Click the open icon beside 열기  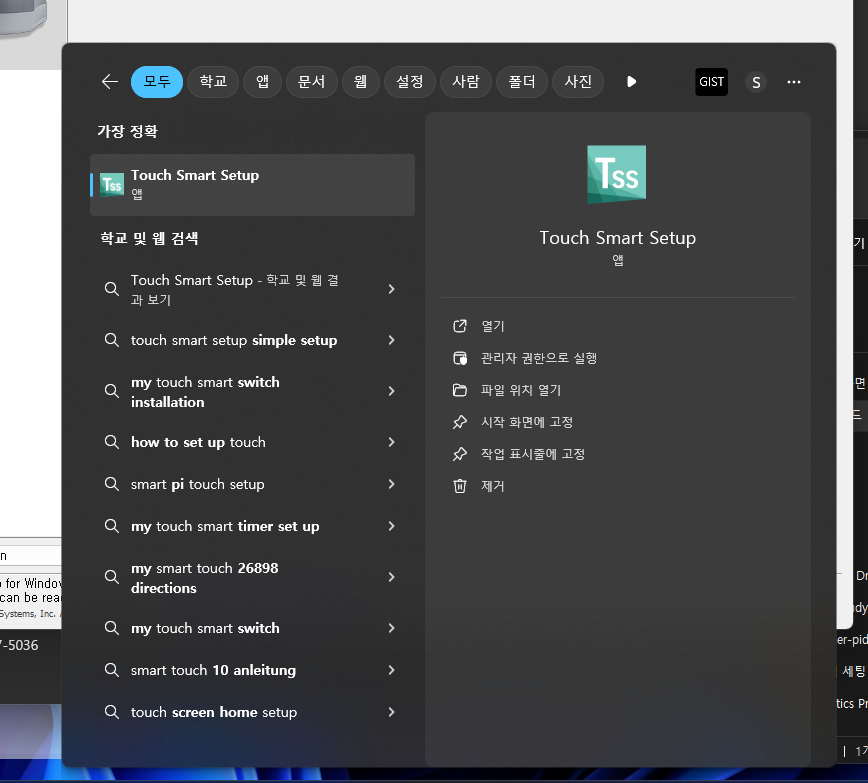(460, 326)
